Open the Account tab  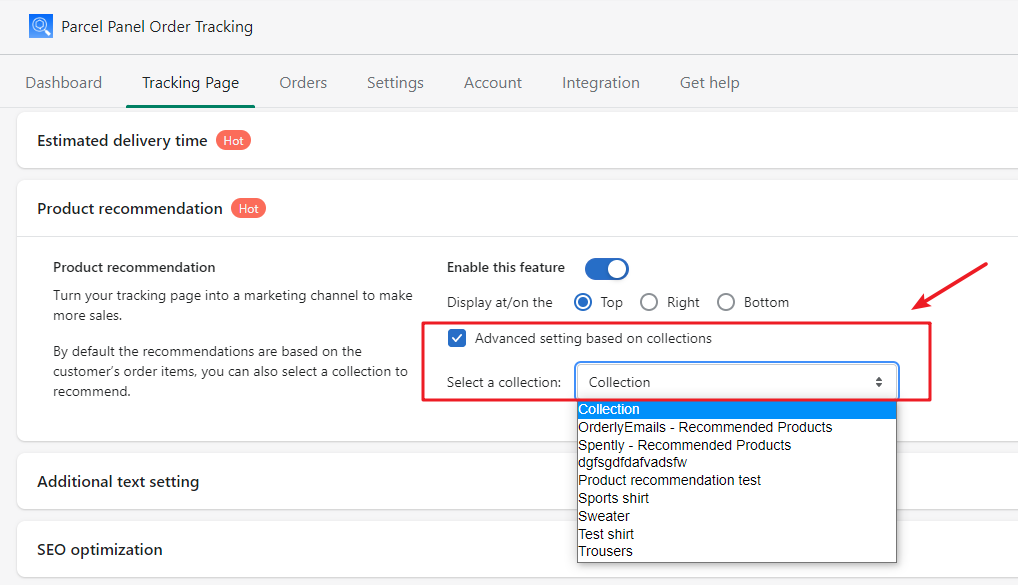(x=493, y=82)
